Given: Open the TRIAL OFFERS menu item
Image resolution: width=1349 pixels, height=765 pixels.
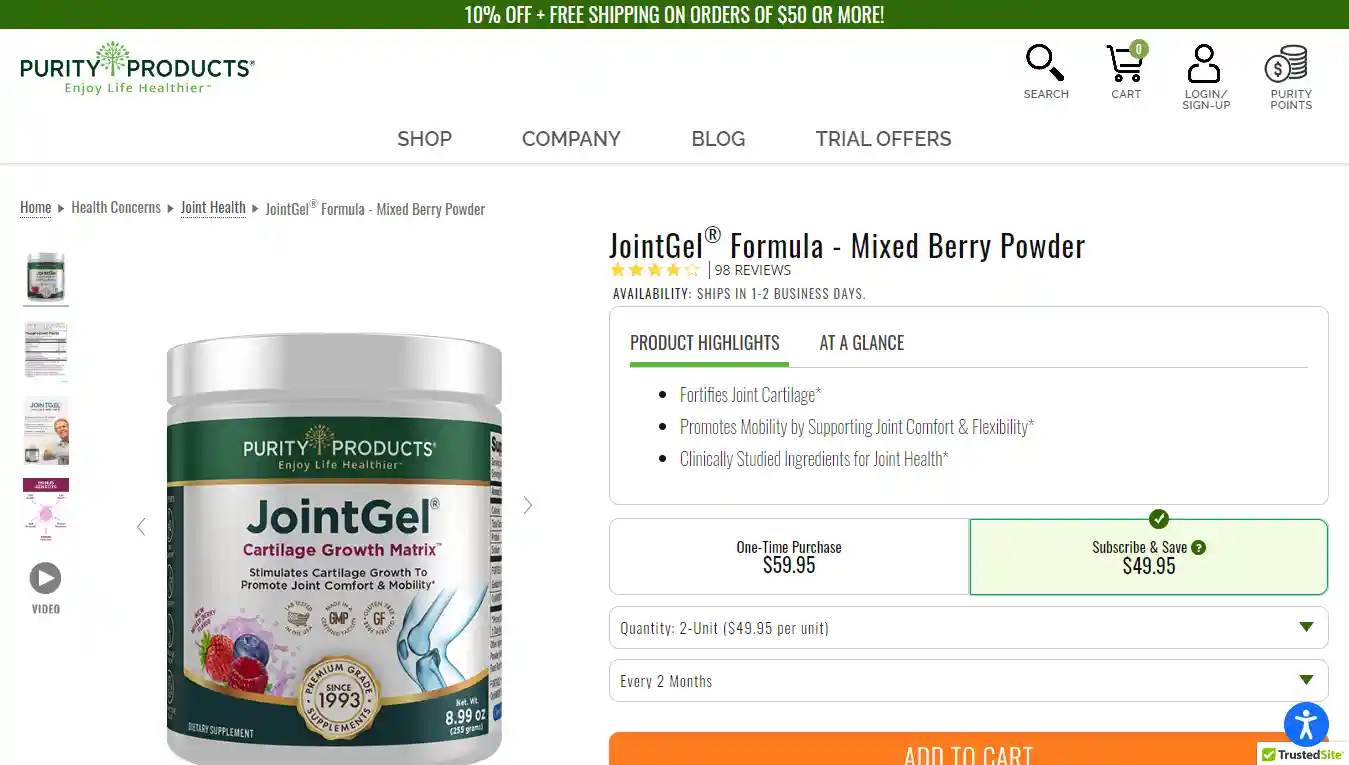Looking at the screenshot, I should click(x=883, y=139).
